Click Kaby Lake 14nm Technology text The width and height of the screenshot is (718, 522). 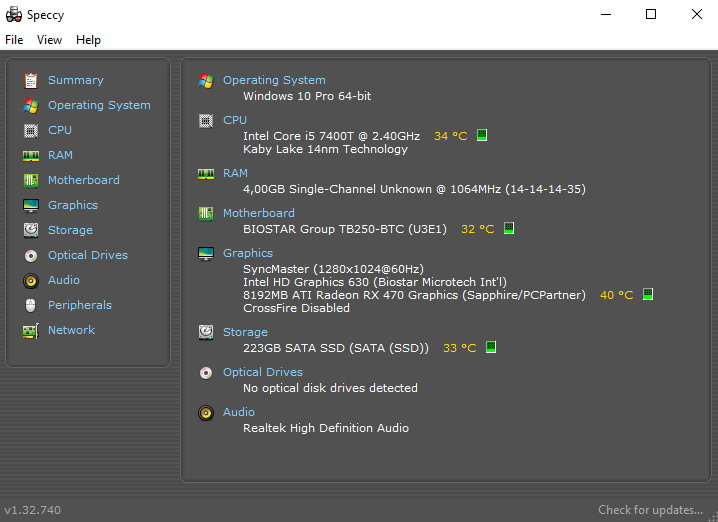point(325,149)
